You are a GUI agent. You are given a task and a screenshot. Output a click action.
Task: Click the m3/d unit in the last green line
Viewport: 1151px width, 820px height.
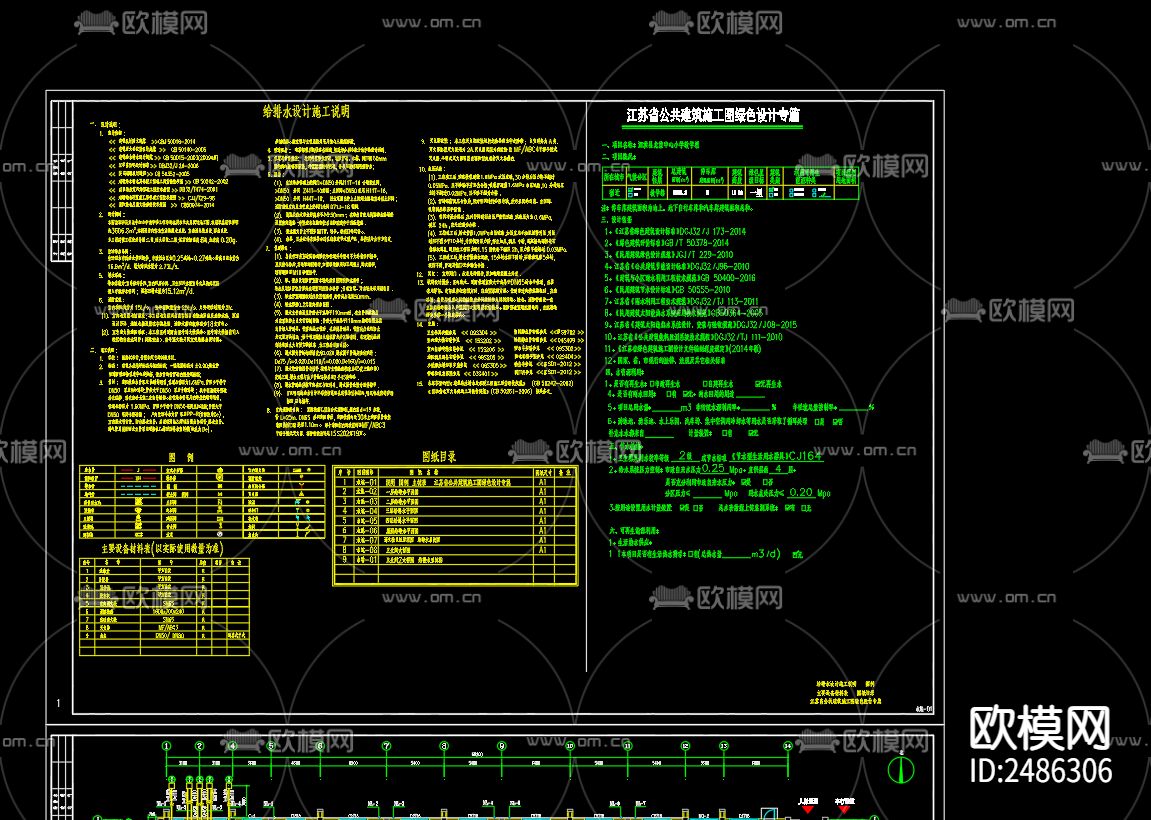[x=766, y=554]
